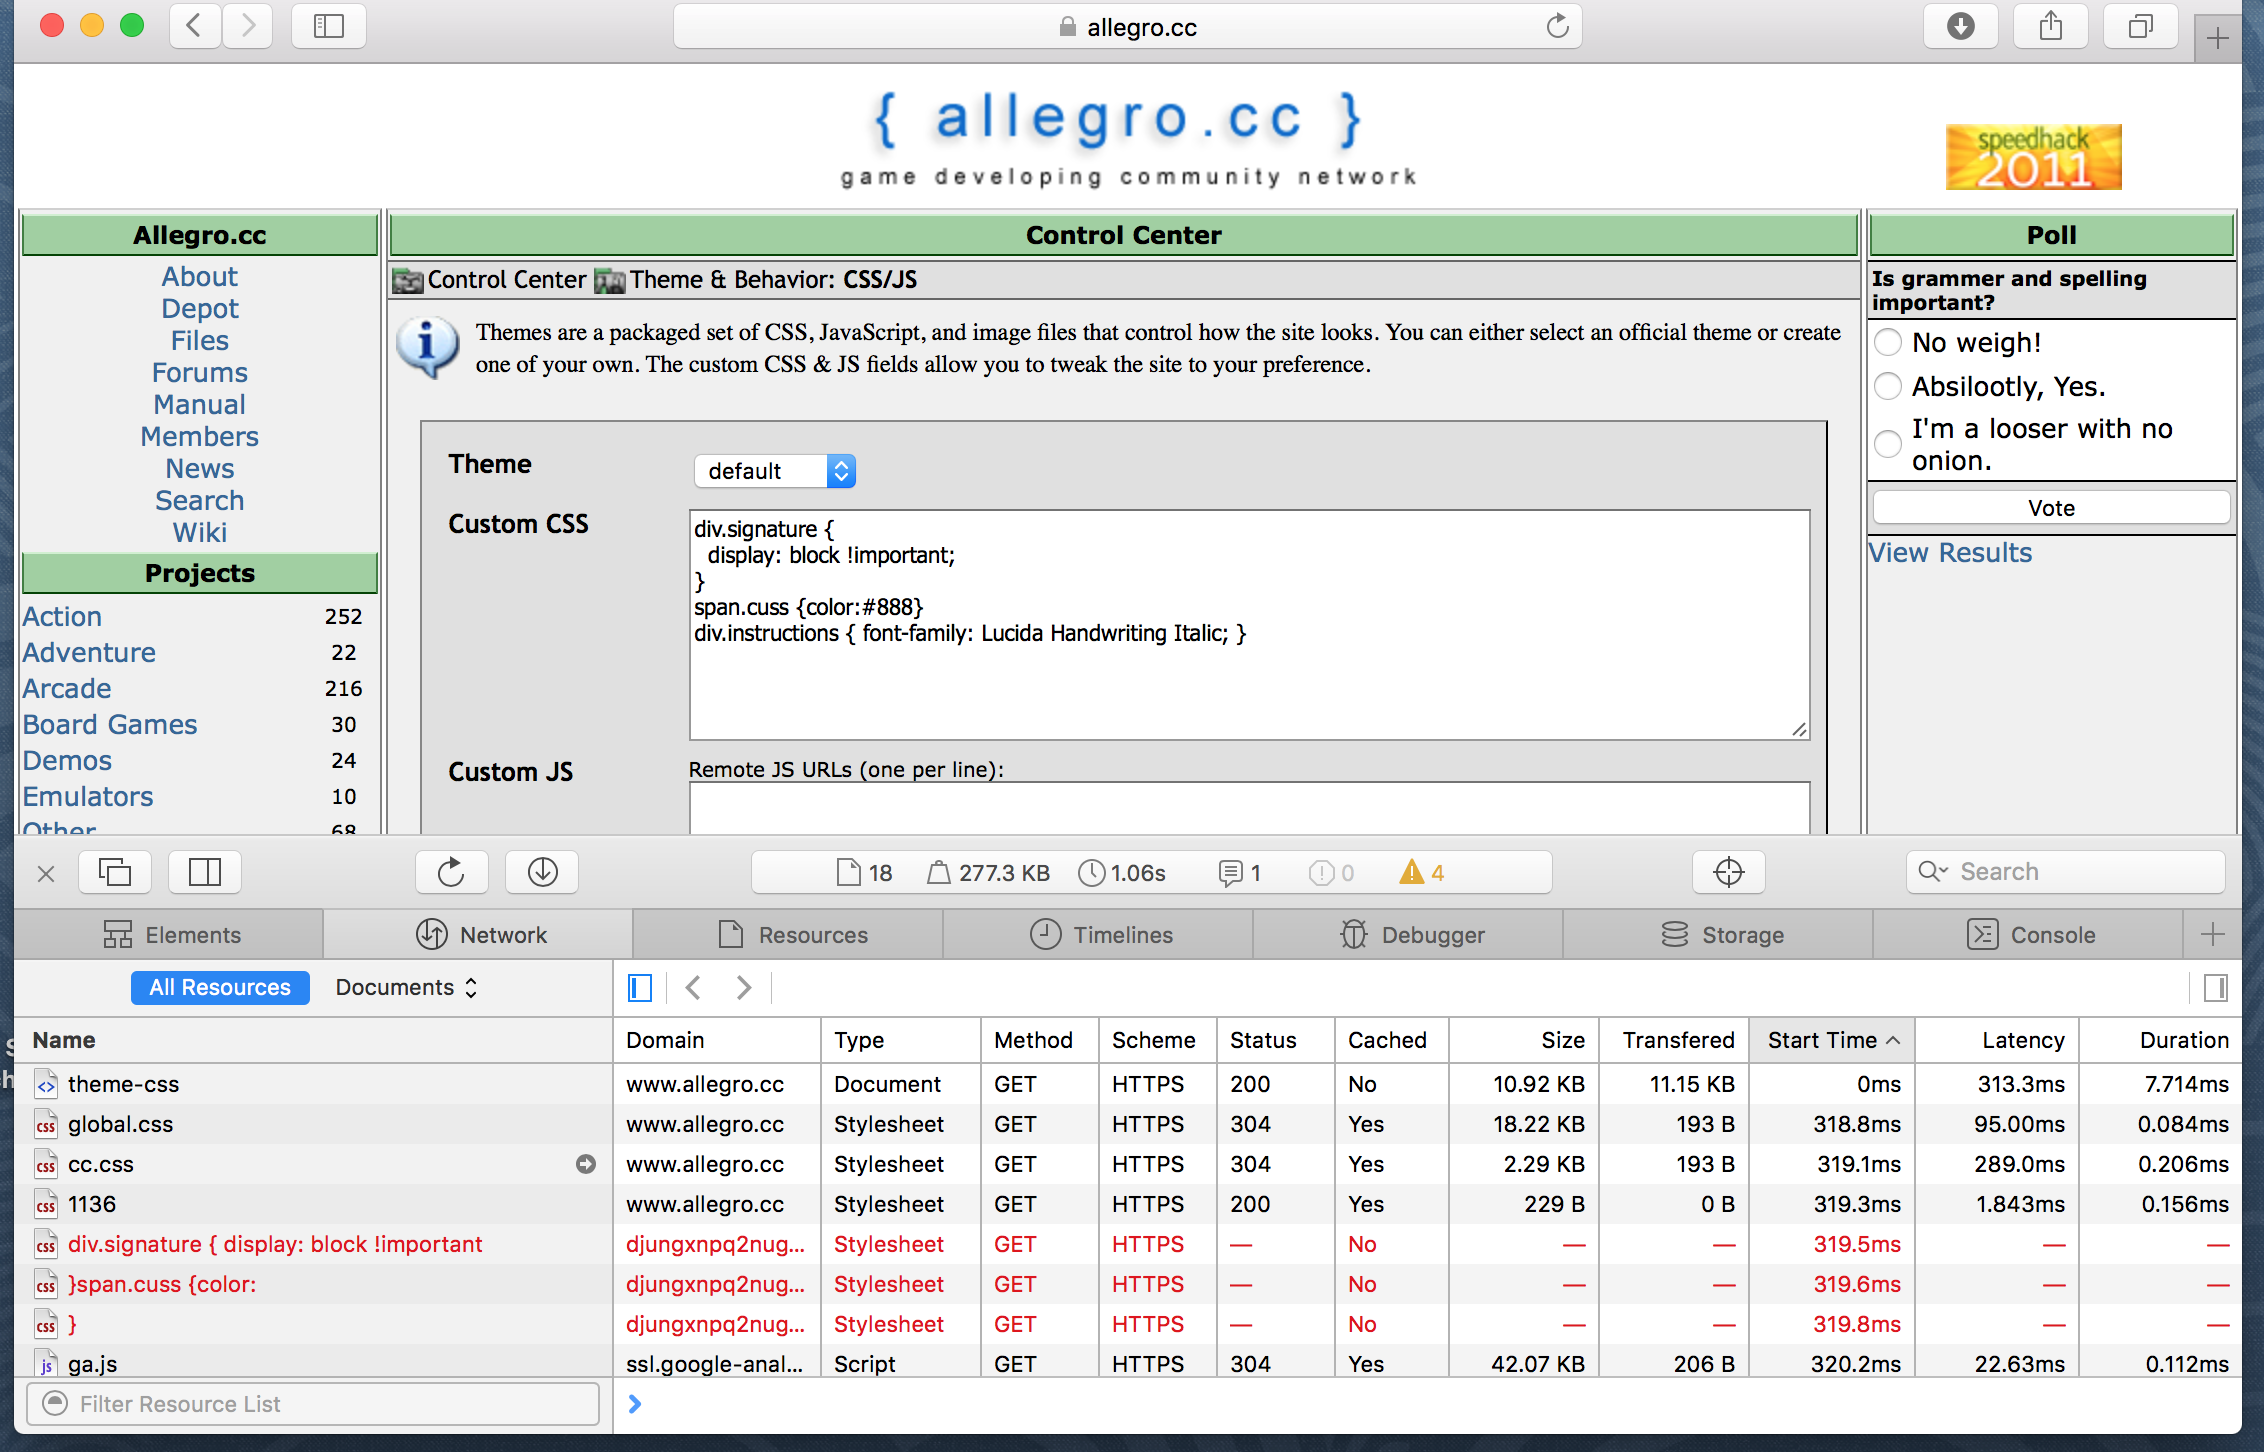Click the go-to arrow beside cc.css
Image resolution: width=2264 pixels, height=1452 pixels.
586,1164
